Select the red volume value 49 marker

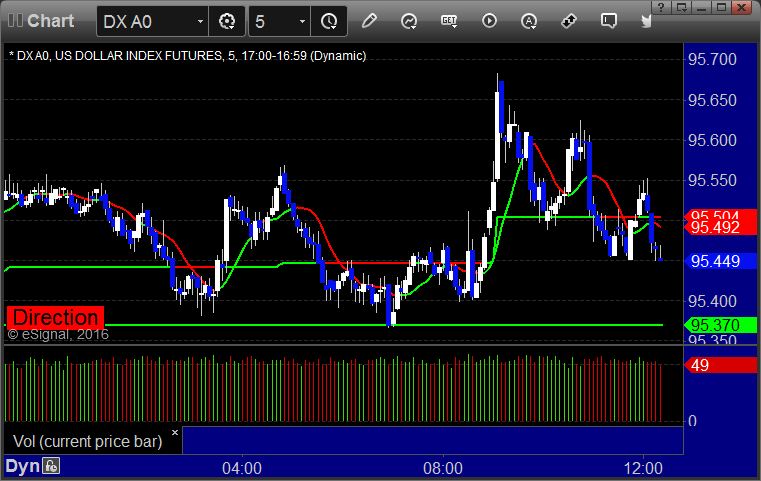tap(720, 365)
